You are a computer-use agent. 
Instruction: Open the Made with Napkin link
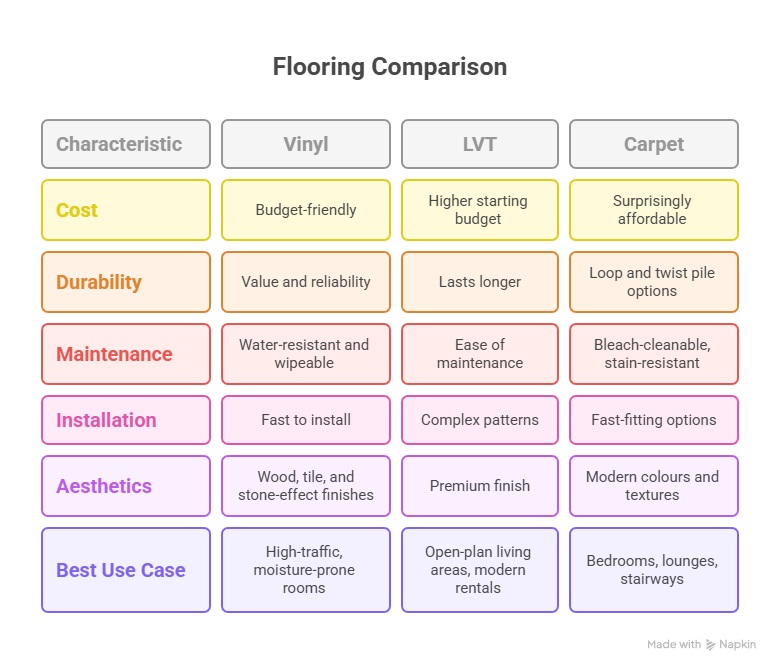click(701, 645)
